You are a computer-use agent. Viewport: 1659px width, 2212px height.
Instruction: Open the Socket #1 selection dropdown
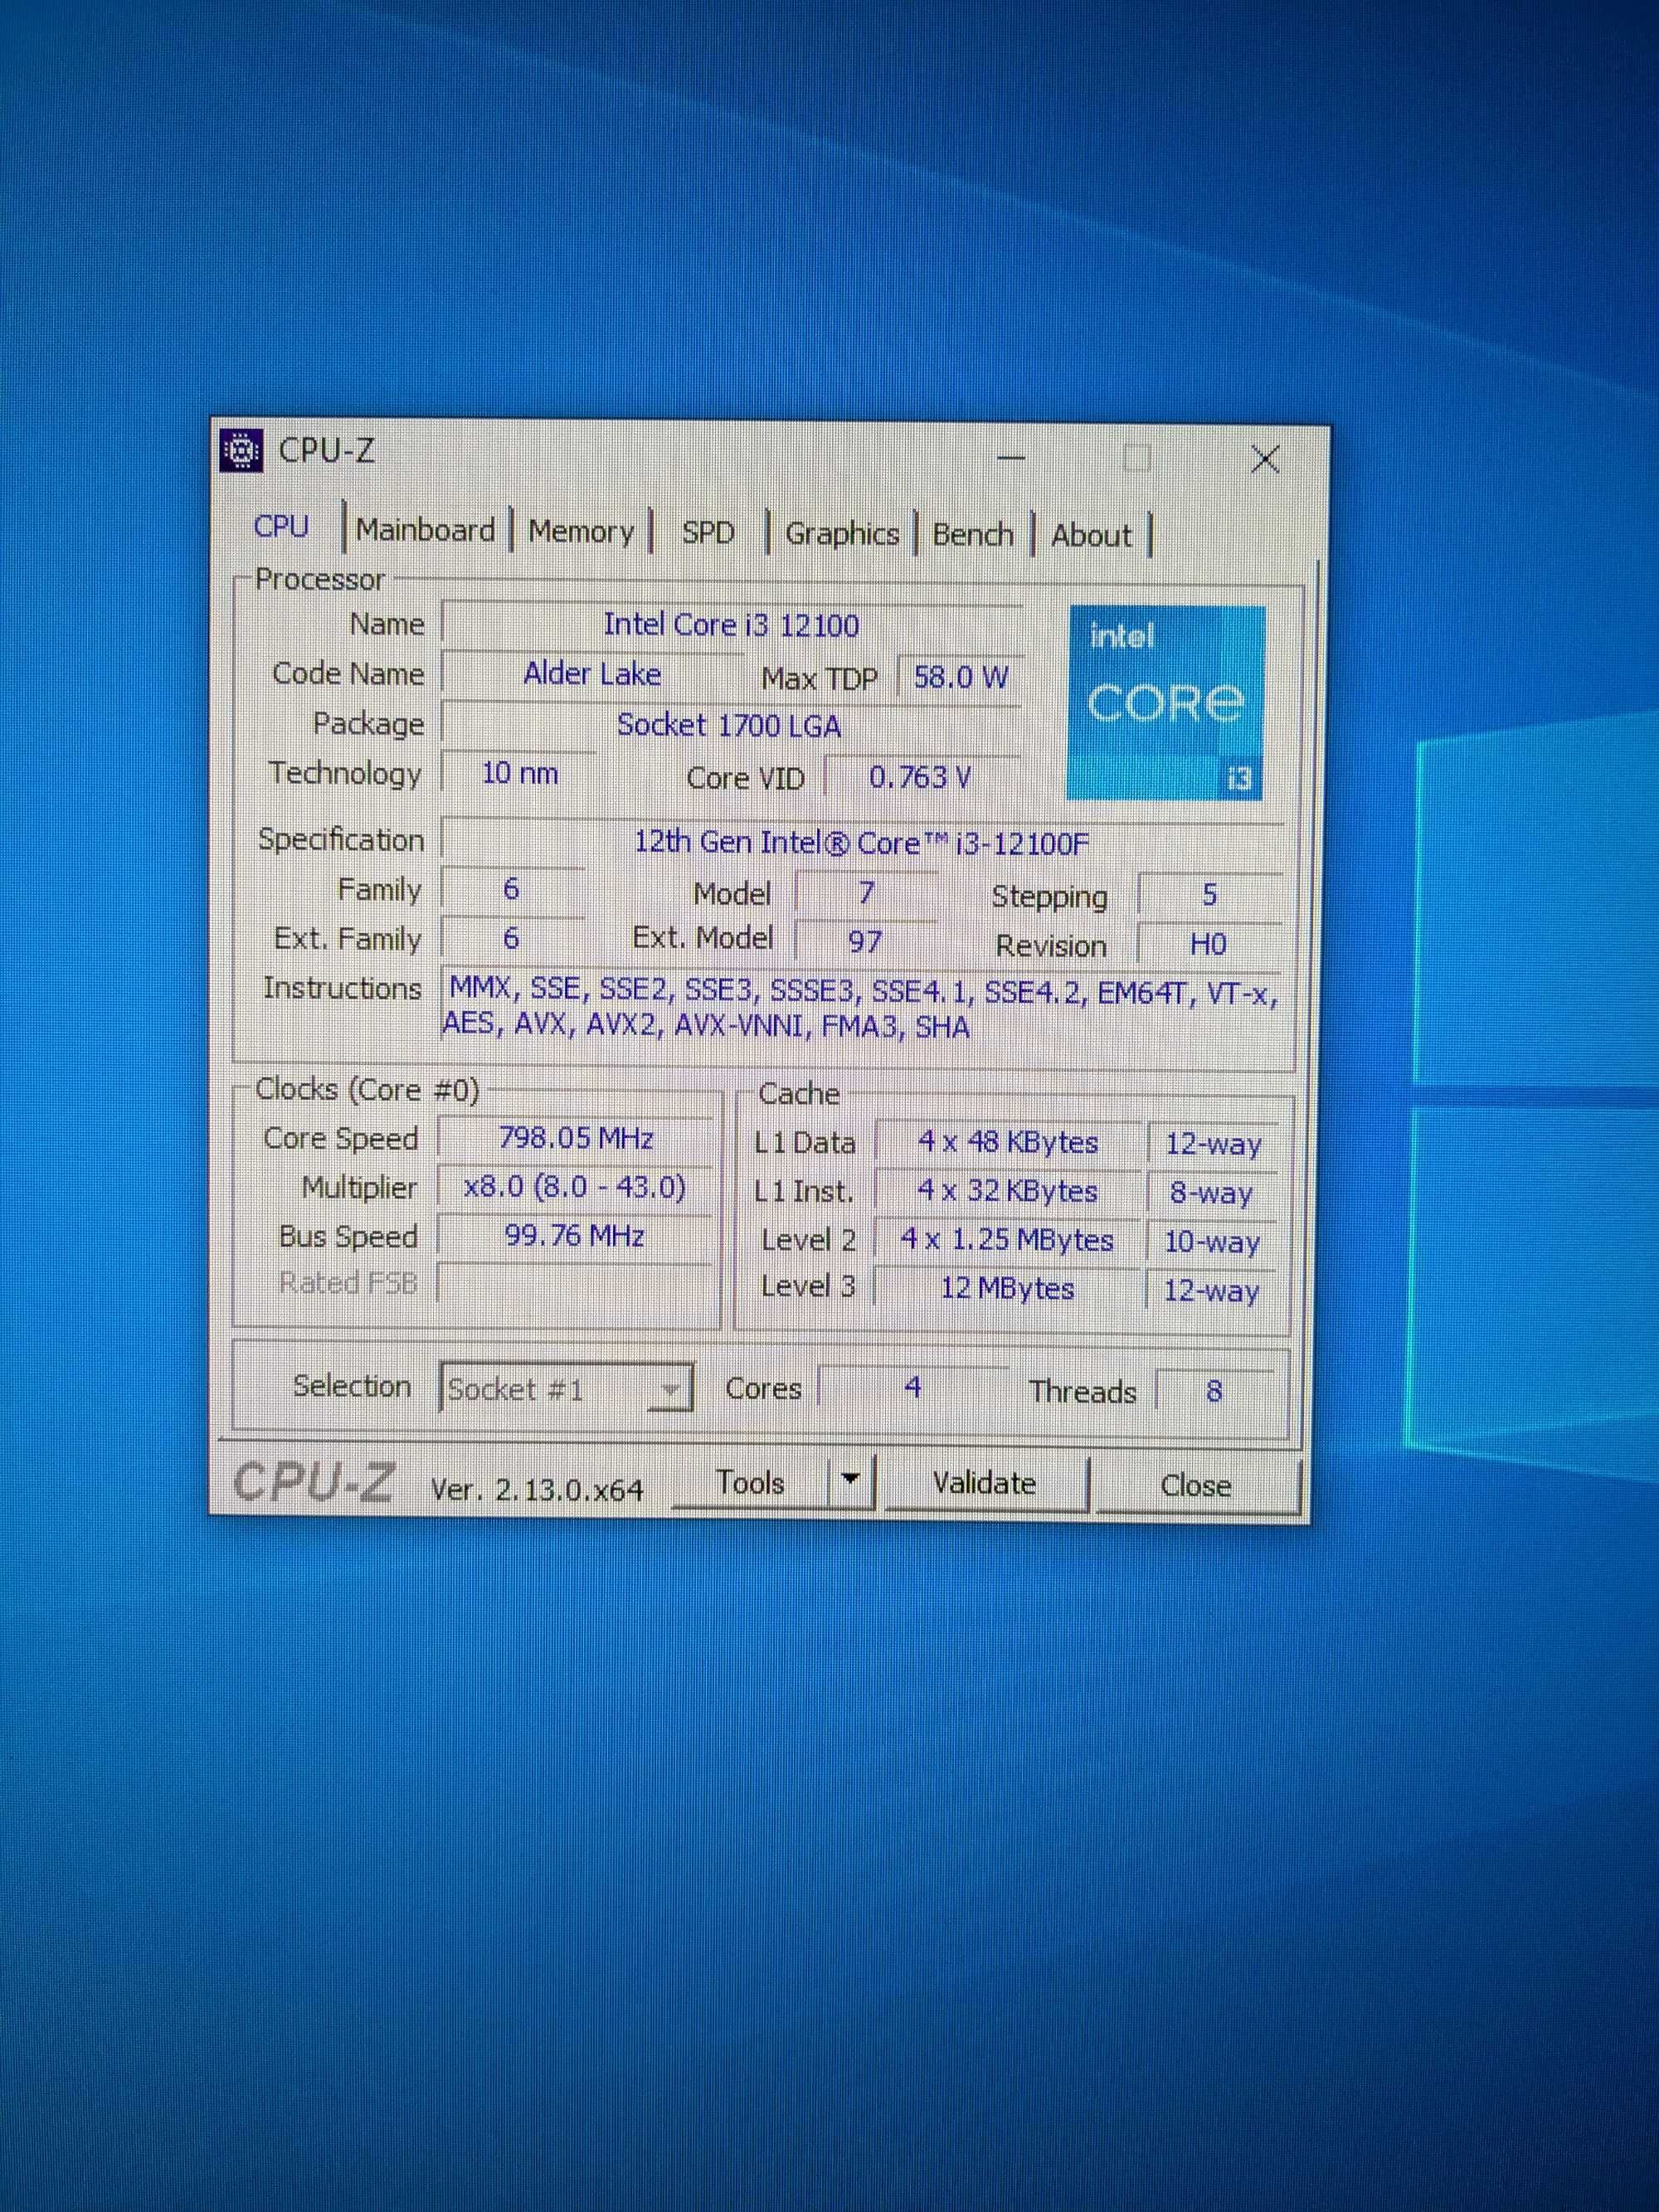pyautogui.click(x=566, y=1388)
